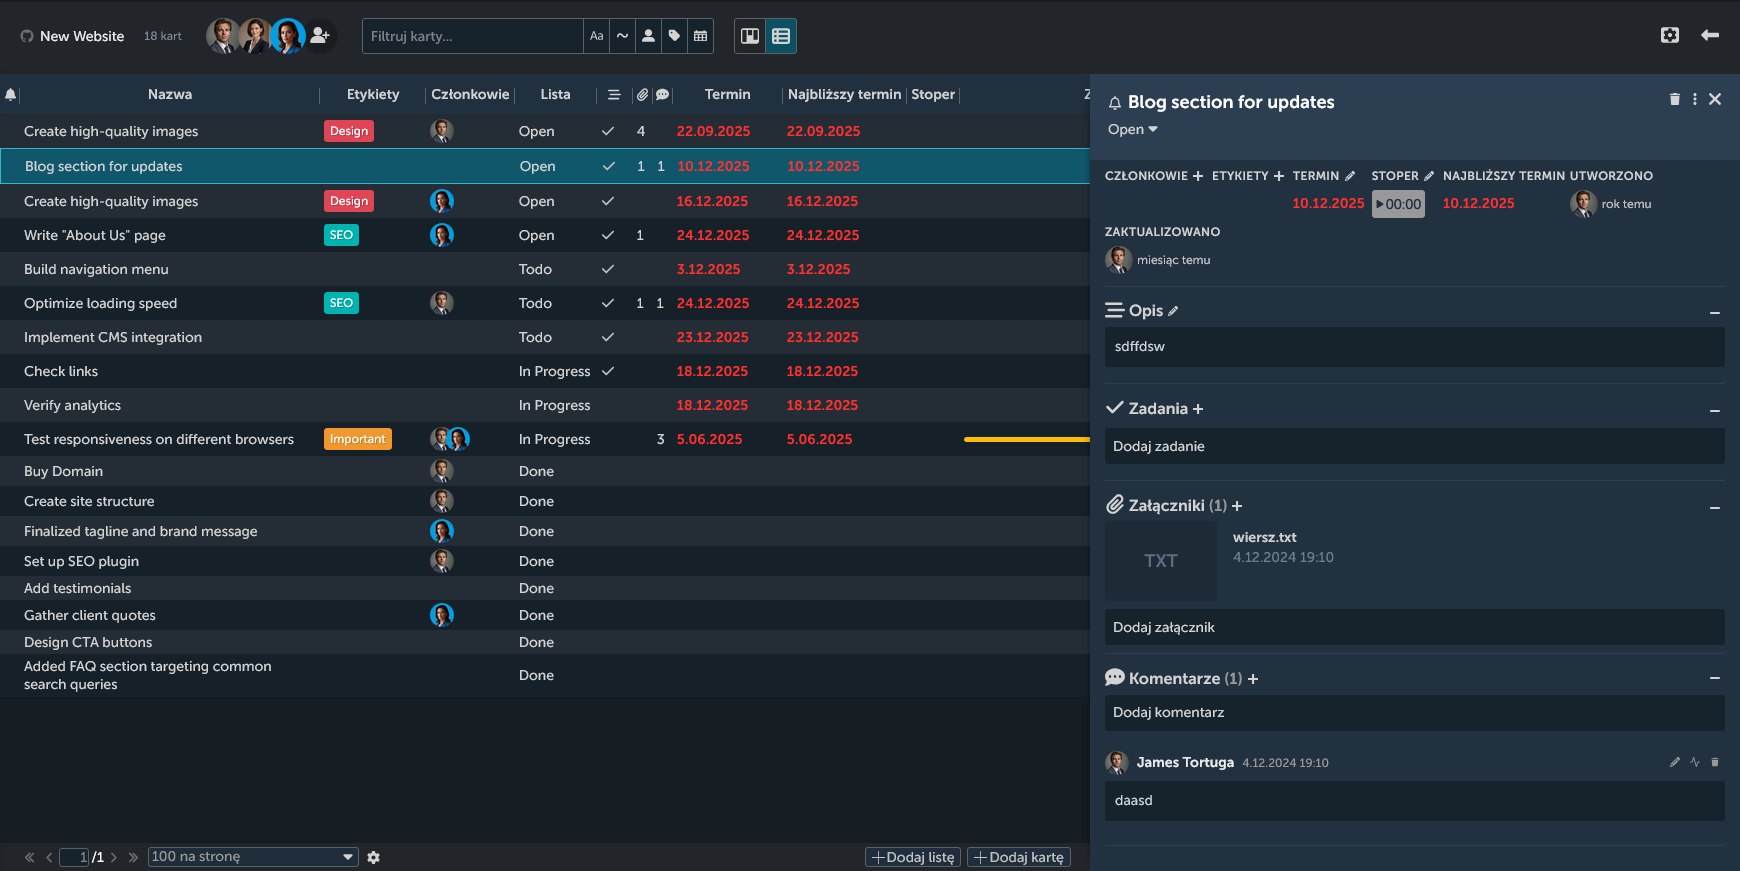Viewport: 1740px width, 871px height.
Task: Edit the Termin due date pencil icon
Action: tap(1350, 176)
